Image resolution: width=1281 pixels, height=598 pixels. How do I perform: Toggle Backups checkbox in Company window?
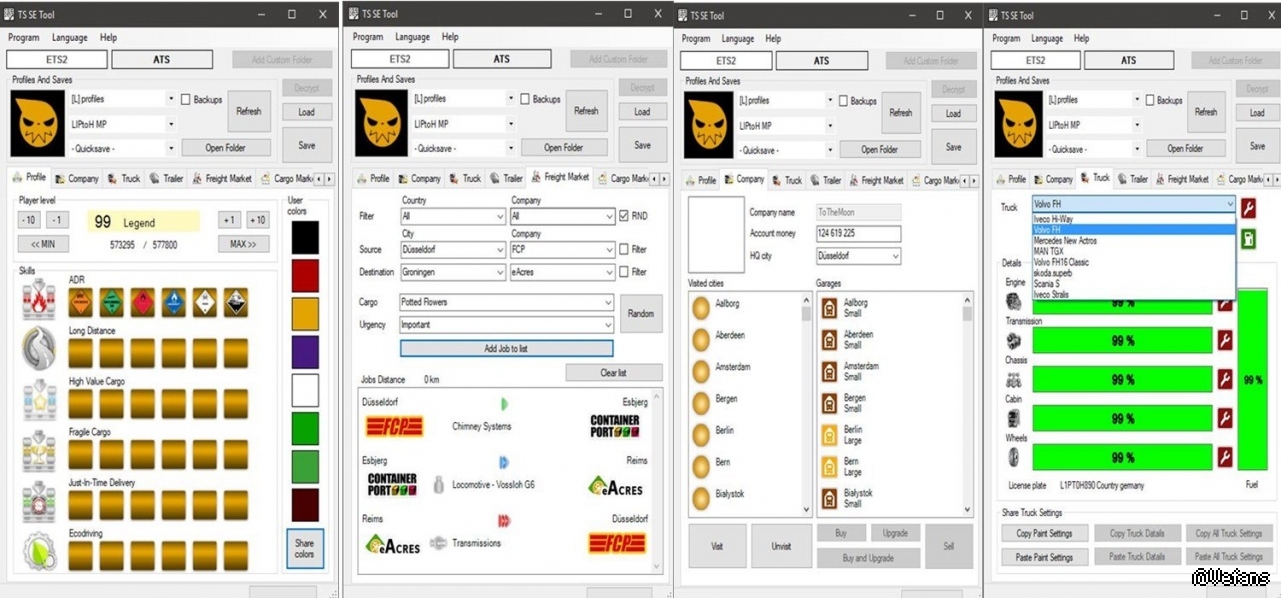click(x=842, y=101)
